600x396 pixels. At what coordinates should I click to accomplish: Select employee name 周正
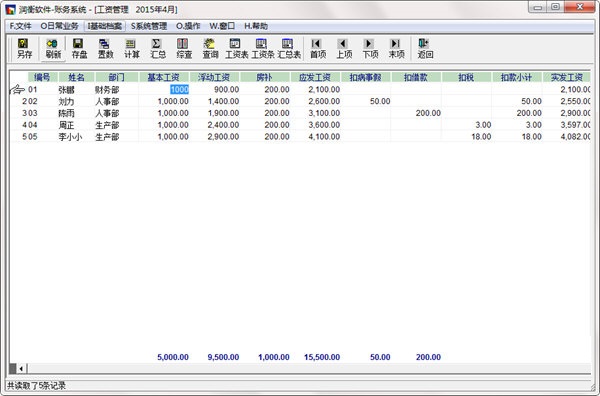(x=66, y=125)
